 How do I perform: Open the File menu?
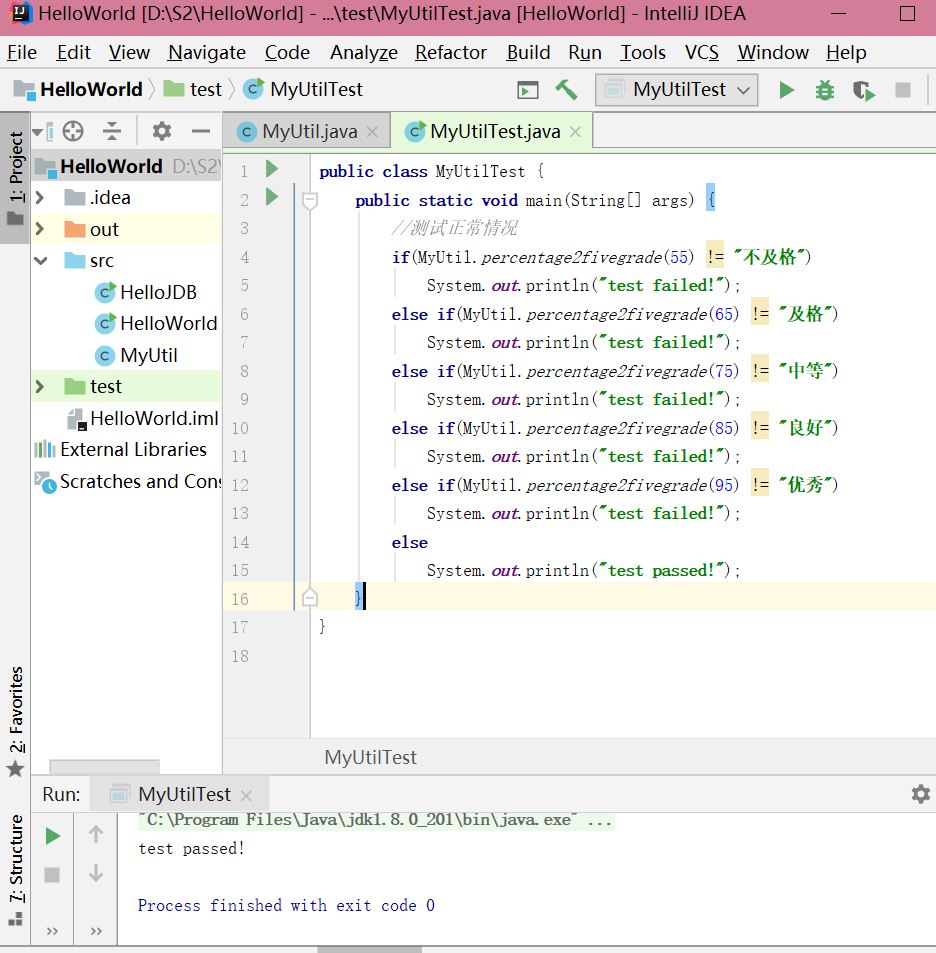(22, 53)
